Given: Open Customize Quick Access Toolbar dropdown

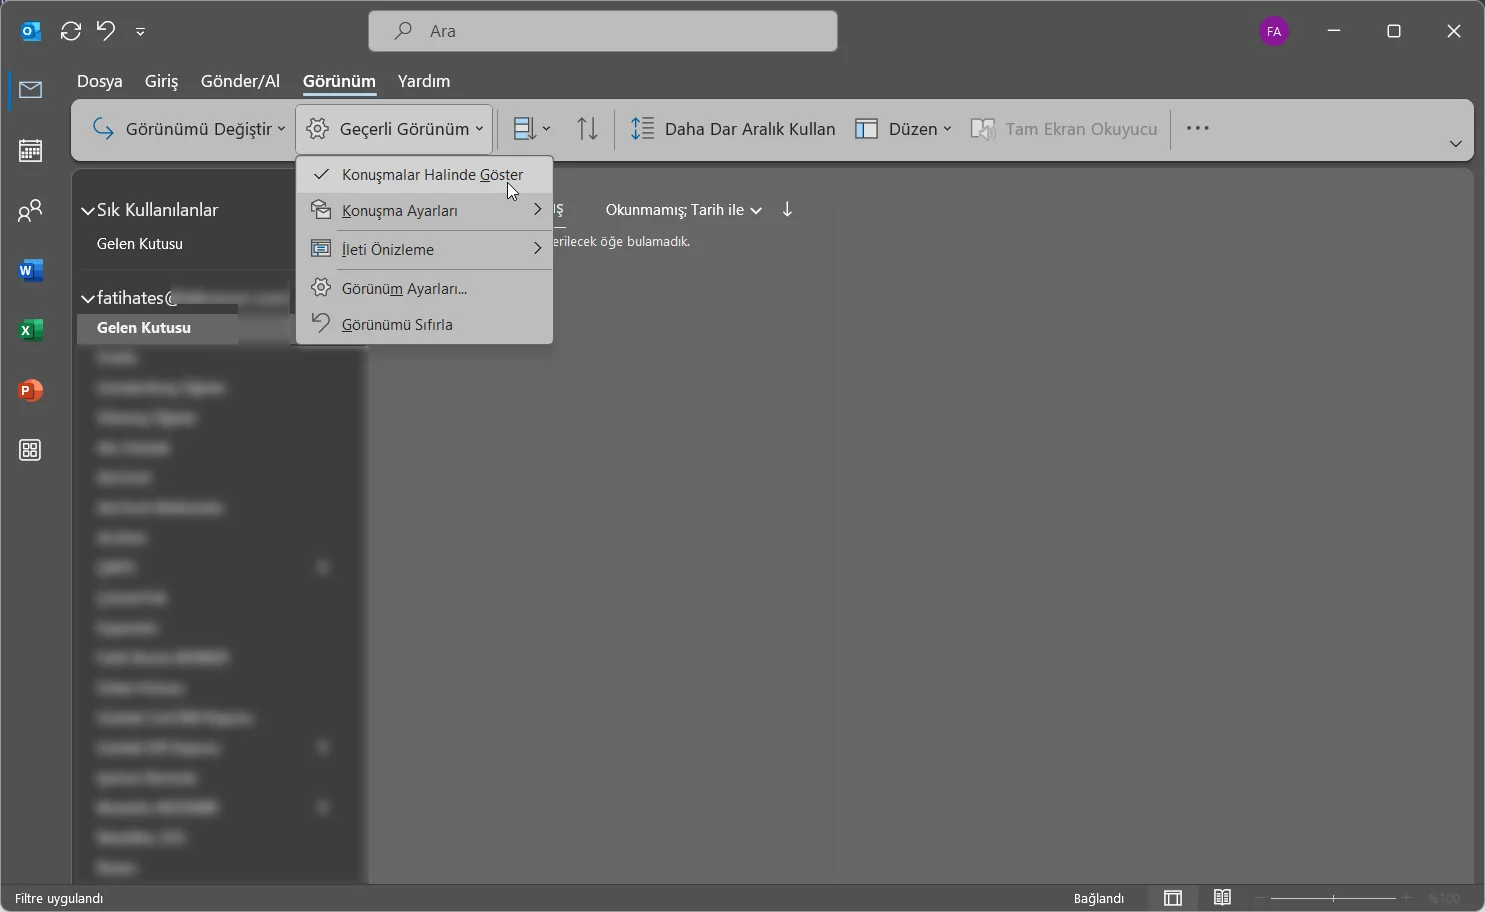Looking at the screenshot, I should (141, 32).
